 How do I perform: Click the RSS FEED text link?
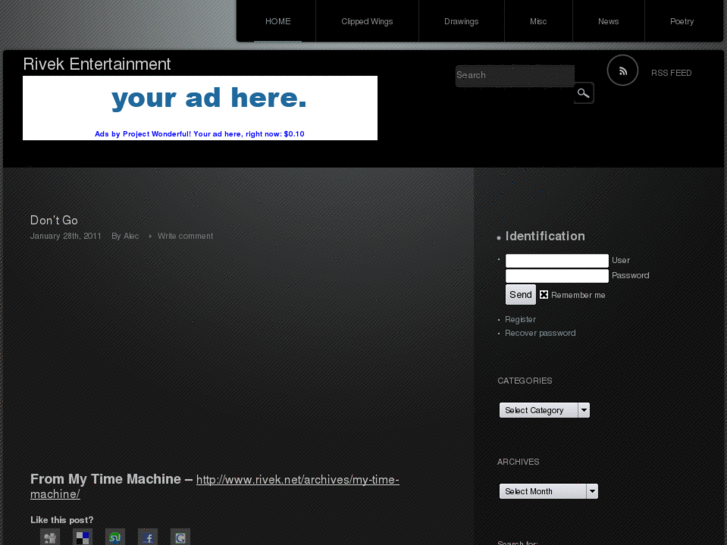coord(671,73)
